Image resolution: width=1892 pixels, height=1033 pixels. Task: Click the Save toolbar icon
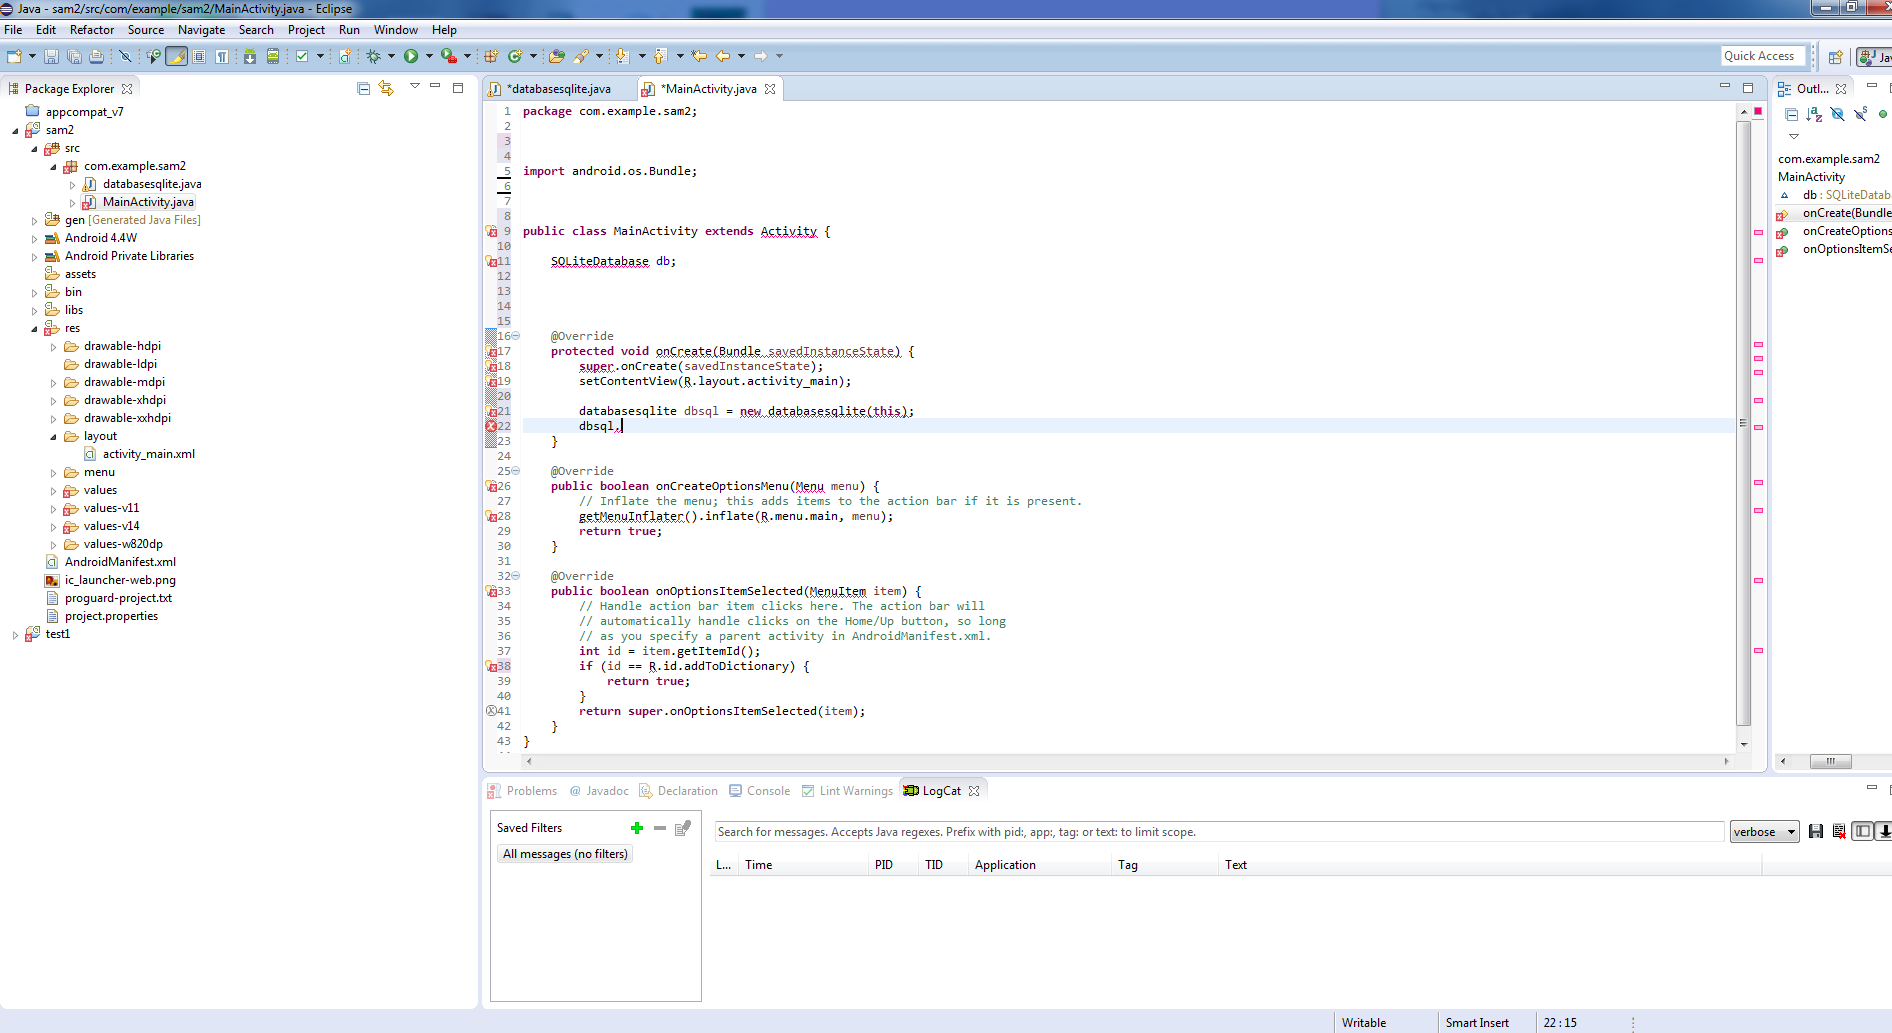(52, 56)
